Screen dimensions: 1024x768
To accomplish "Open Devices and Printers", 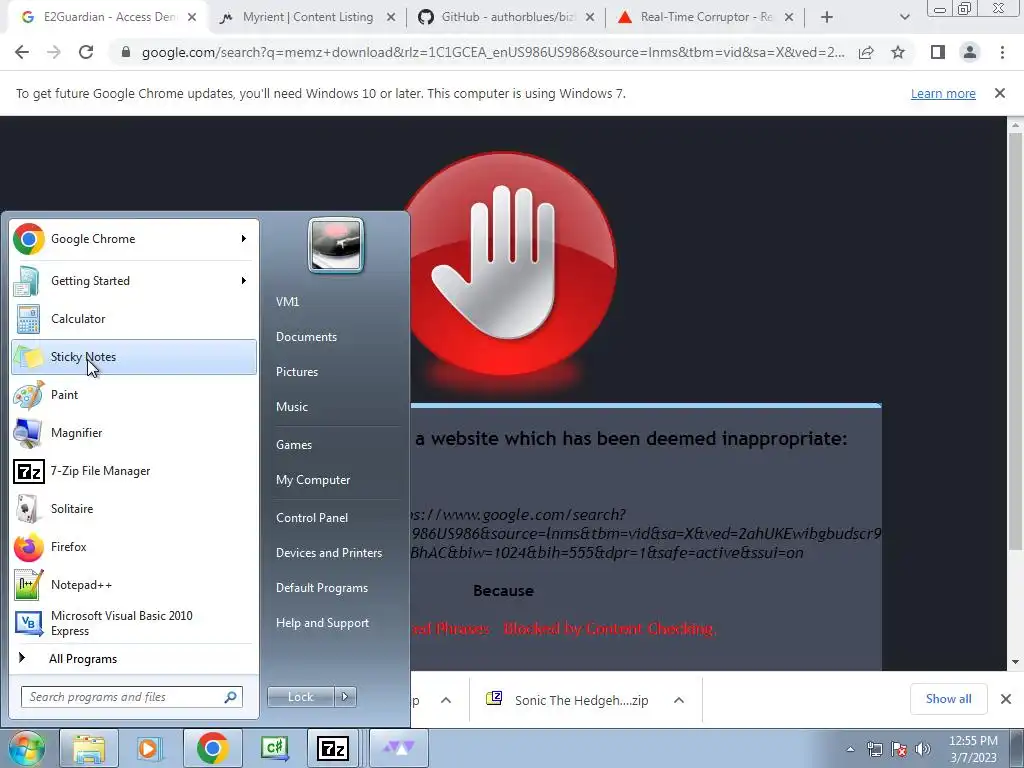I will click(x=328, y=552).
